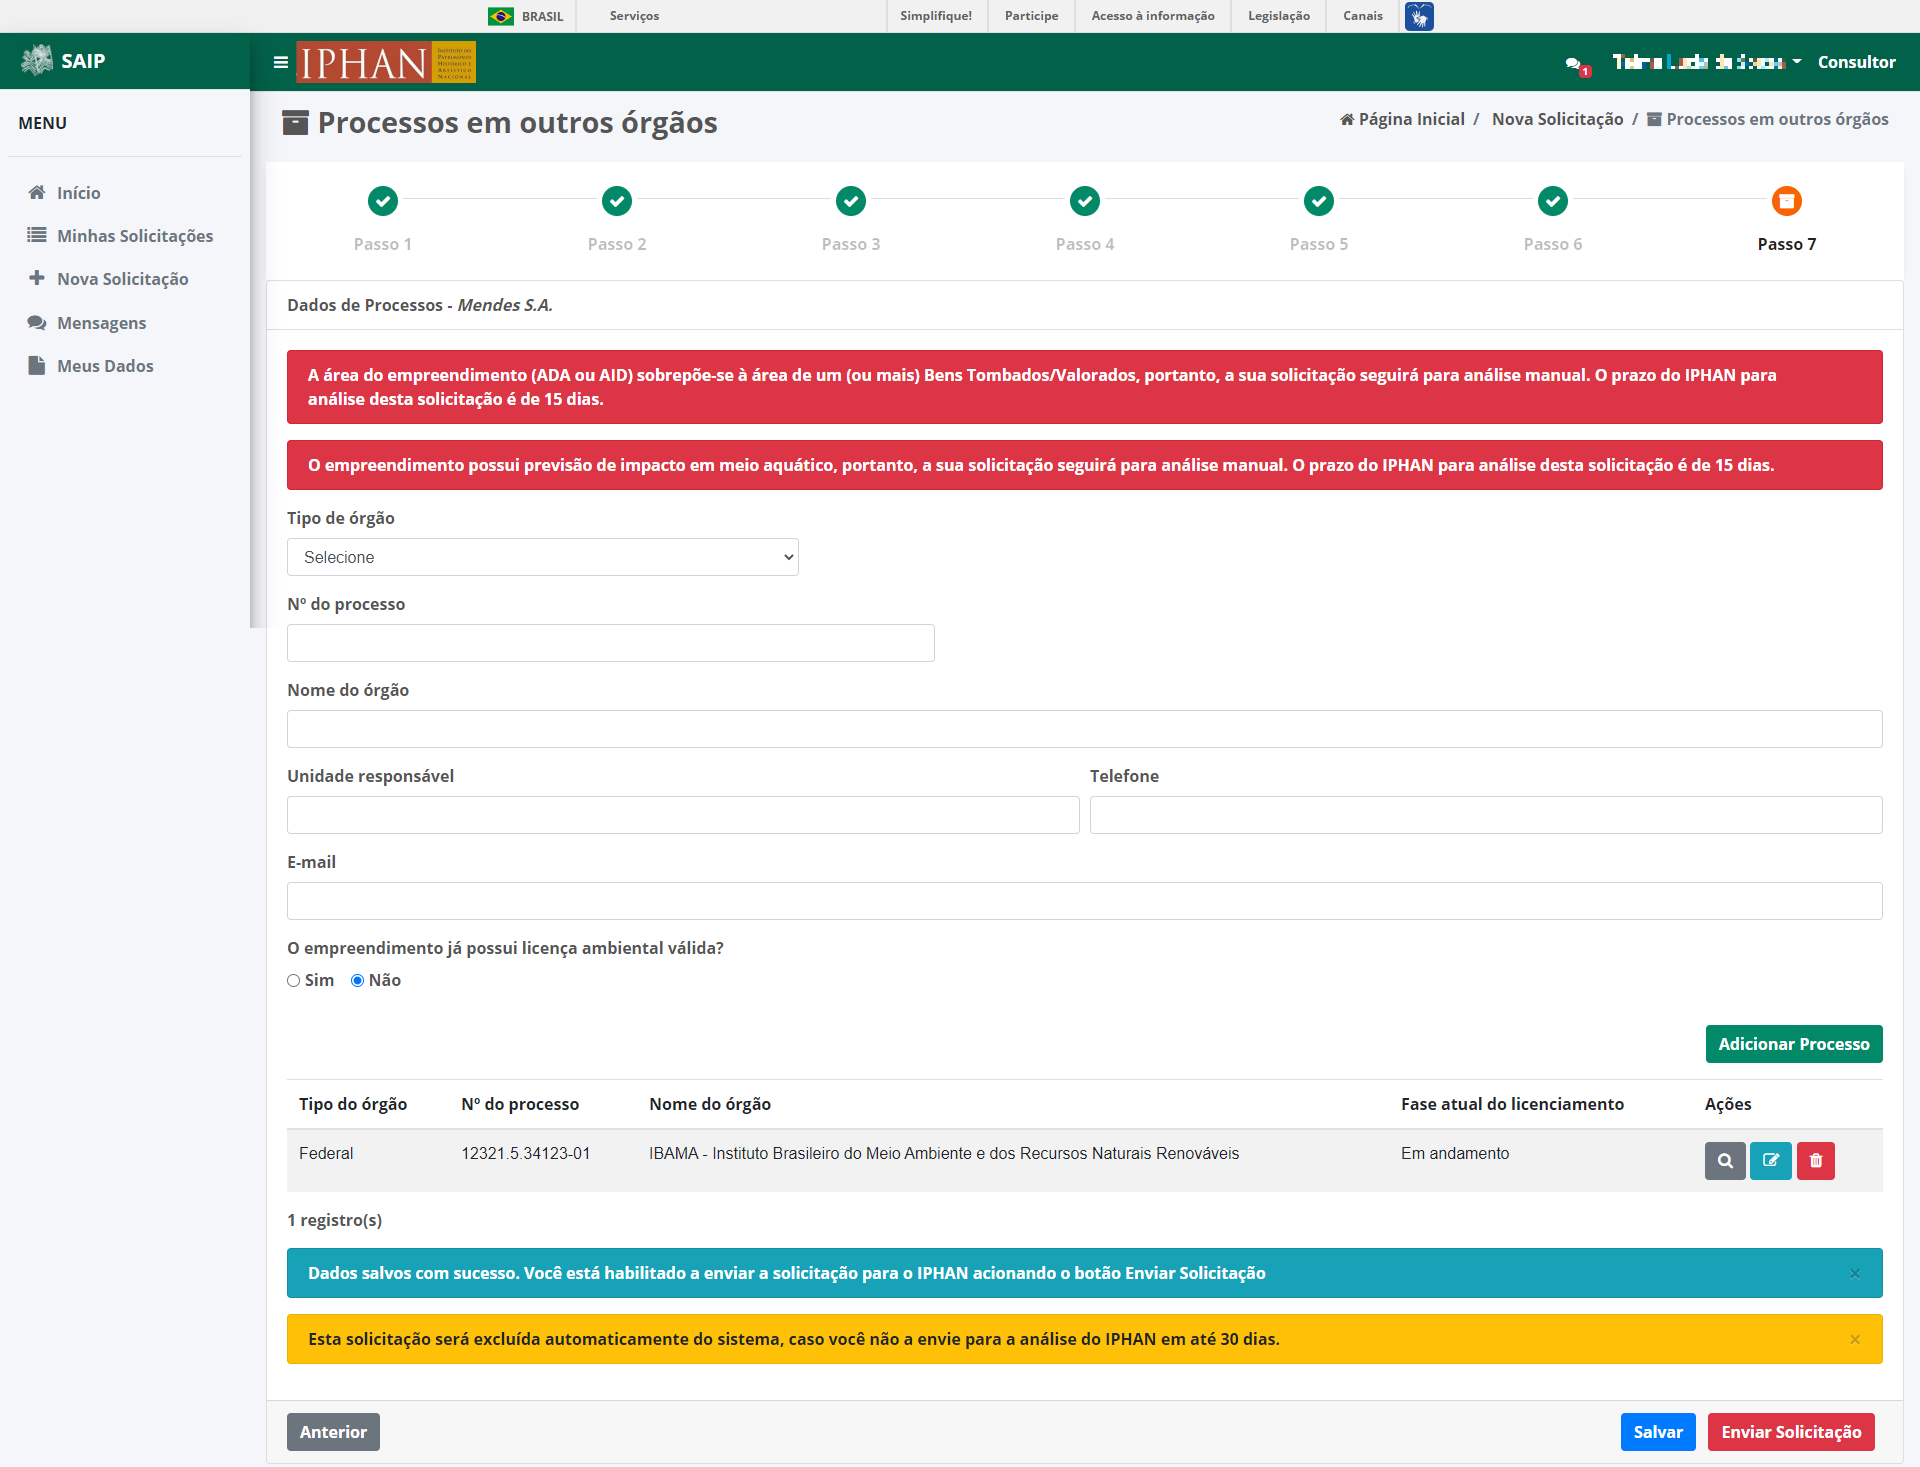Screen dimensions: 1920x1467
Task: Delete the IBAMA process row
Action: click(x=1816, y=1161)
